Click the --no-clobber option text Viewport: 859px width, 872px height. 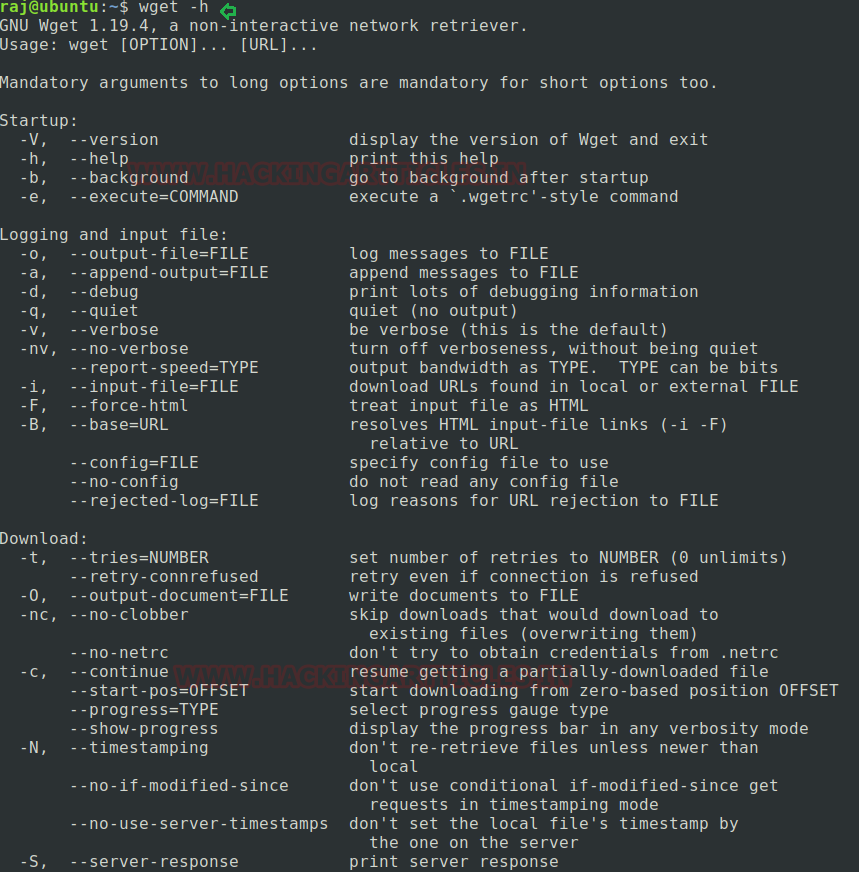[x=128, y=614]
